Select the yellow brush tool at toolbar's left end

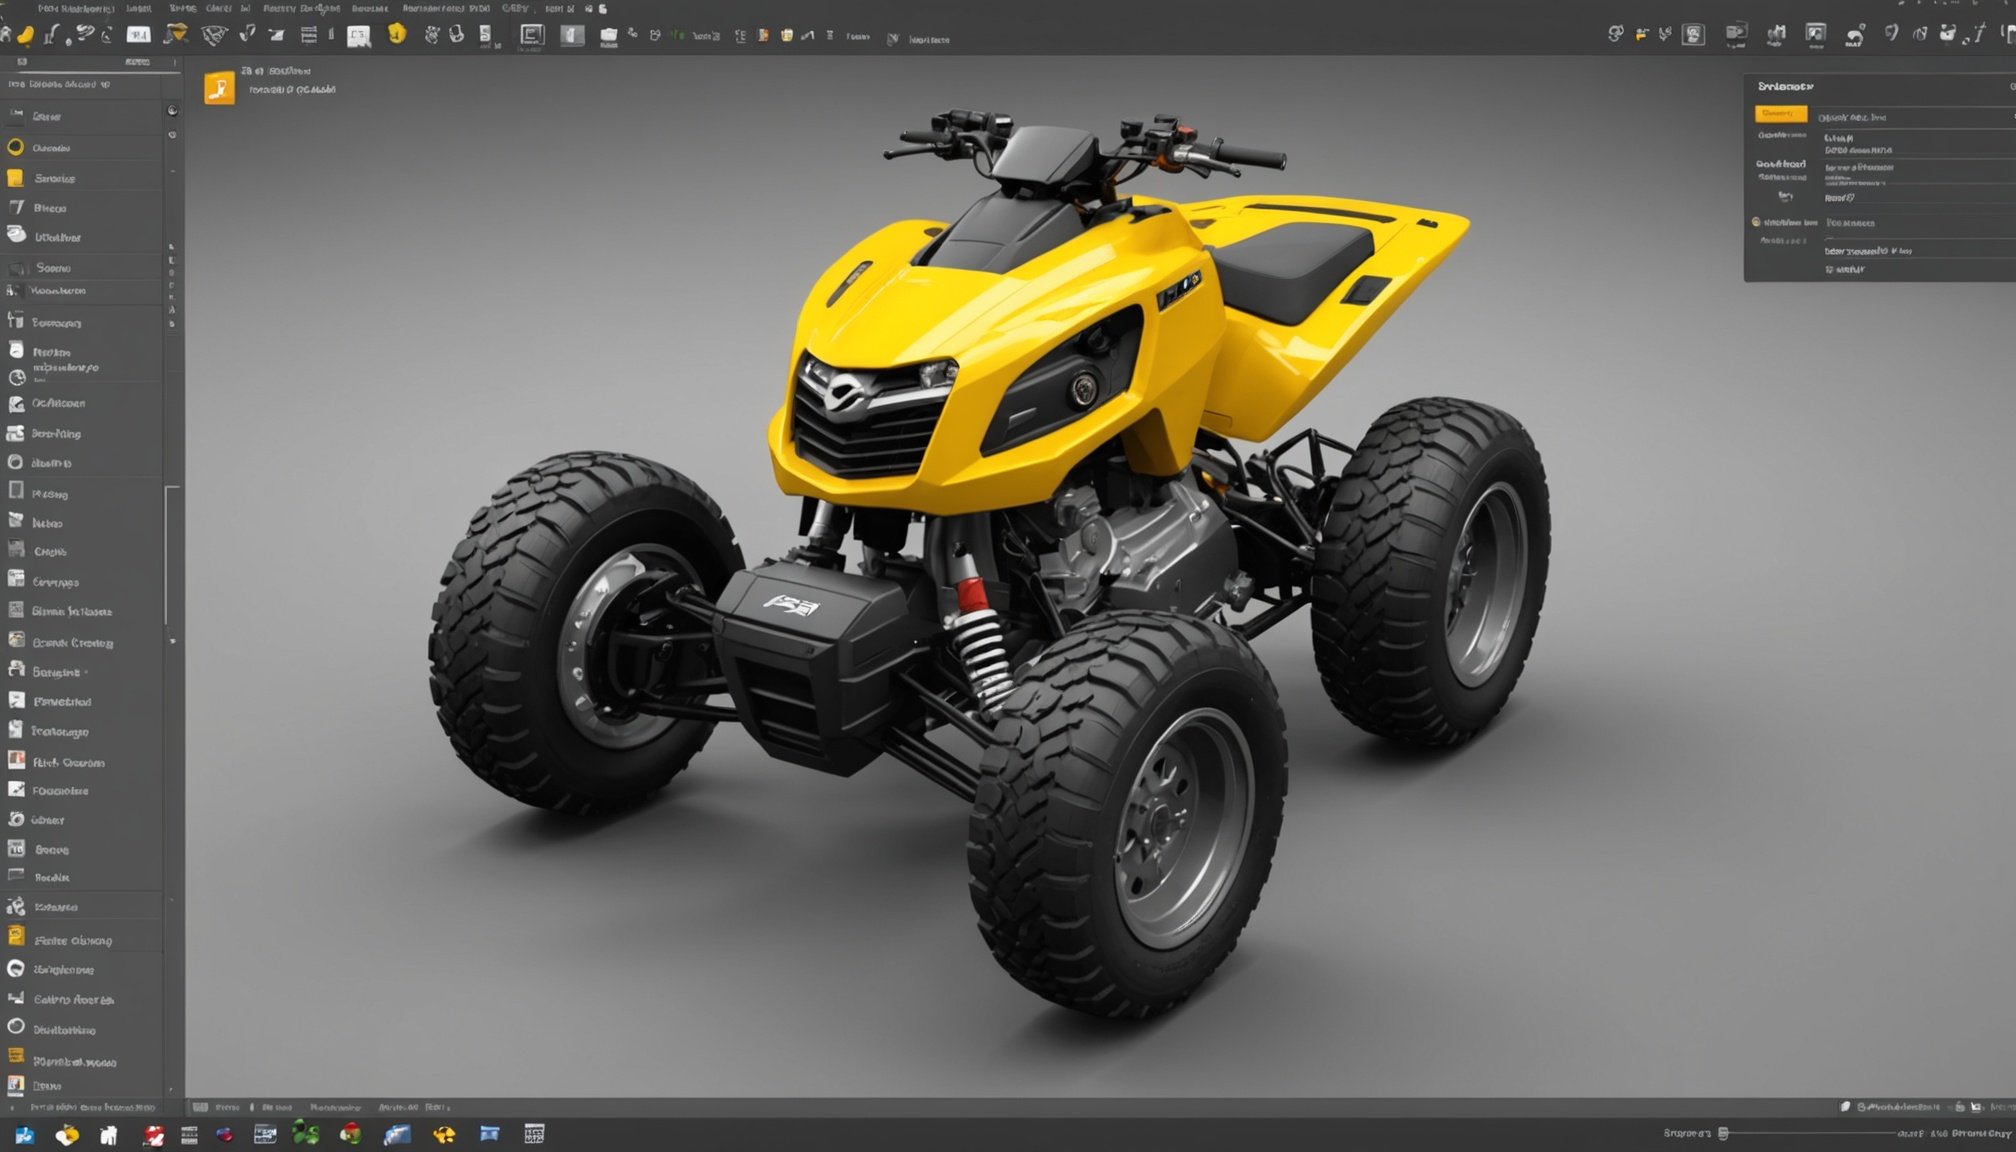(26, 35)
